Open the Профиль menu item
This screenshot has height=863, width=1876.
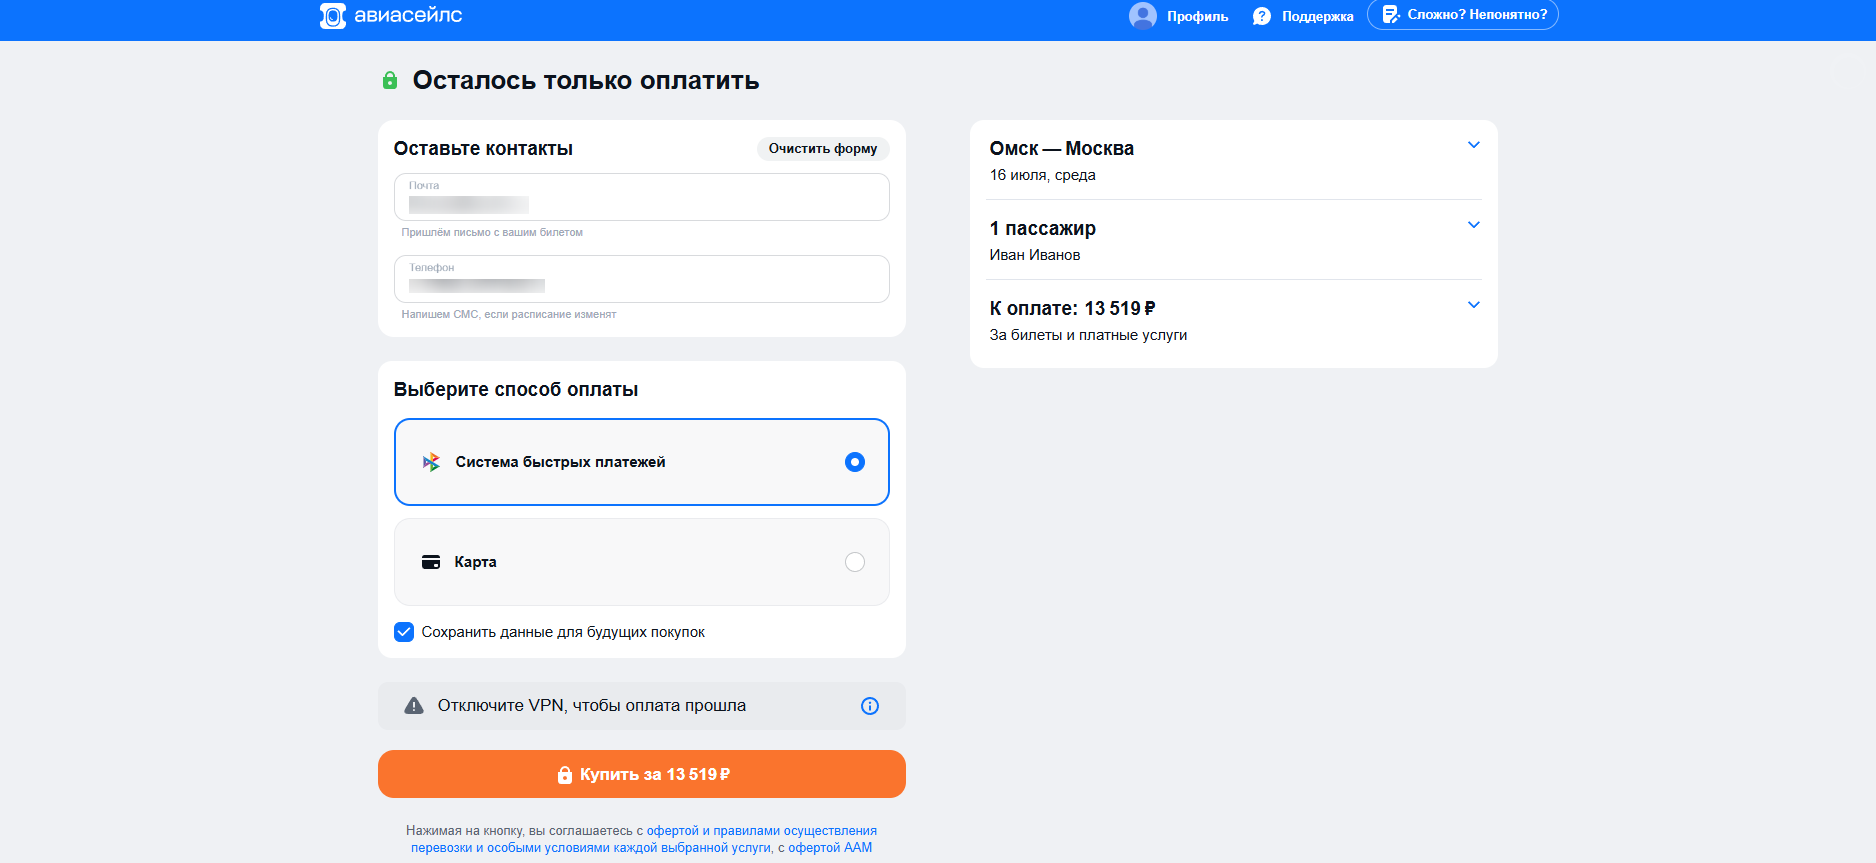tap(1197, 16)
